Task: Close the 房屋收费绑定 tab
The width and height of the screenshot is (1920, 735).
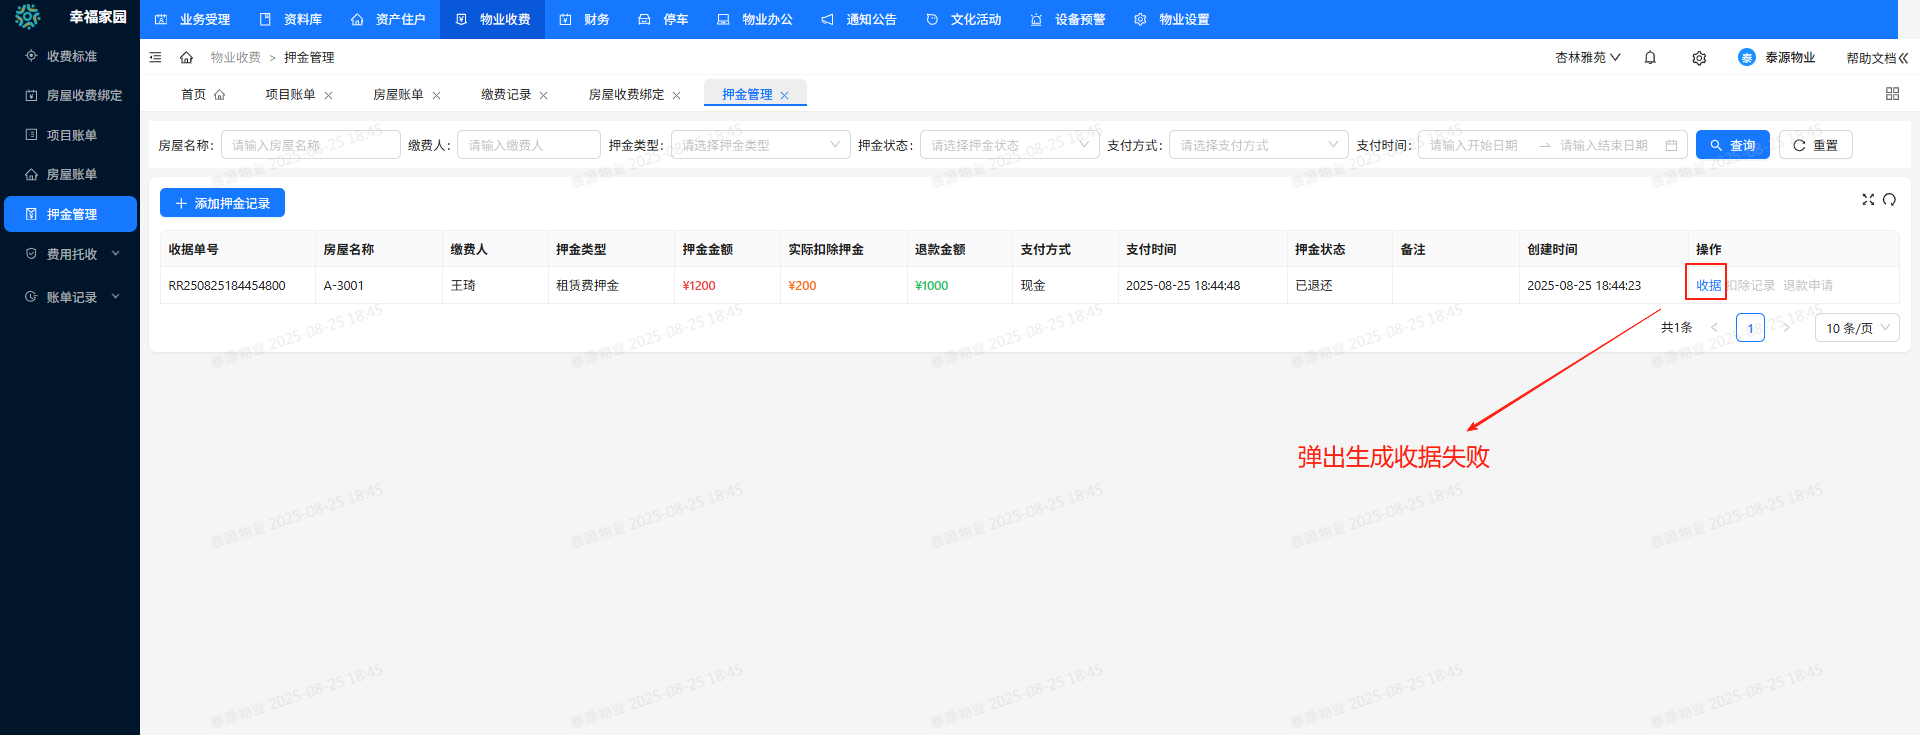Action: coord(677,96)
